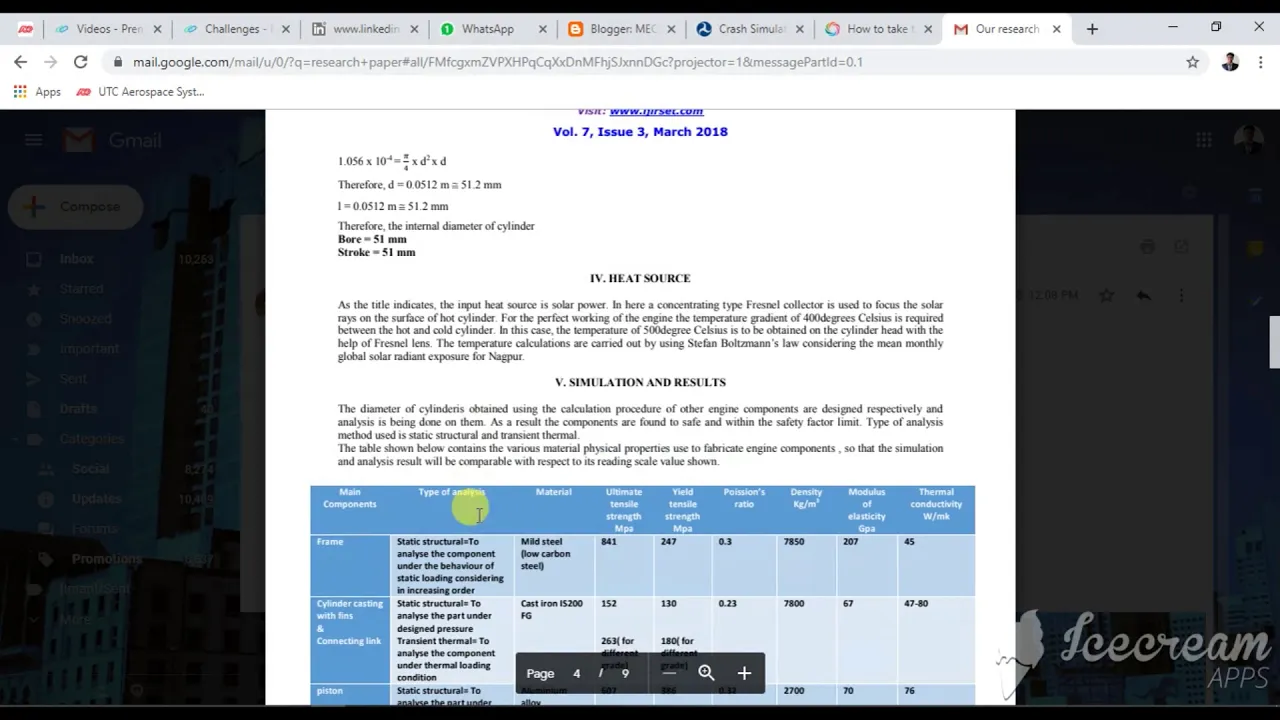Click the thermal conductivity value 47-80
The height and width of the screenshot is (720, 1280).
click(915, 604)
